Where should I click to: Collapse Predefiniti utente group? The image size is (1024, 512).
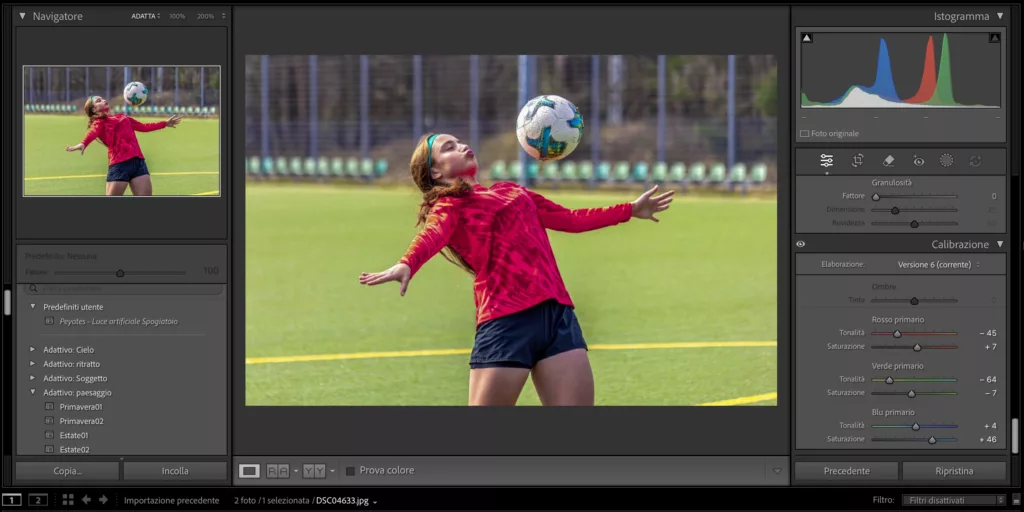(x=33, y=306)
